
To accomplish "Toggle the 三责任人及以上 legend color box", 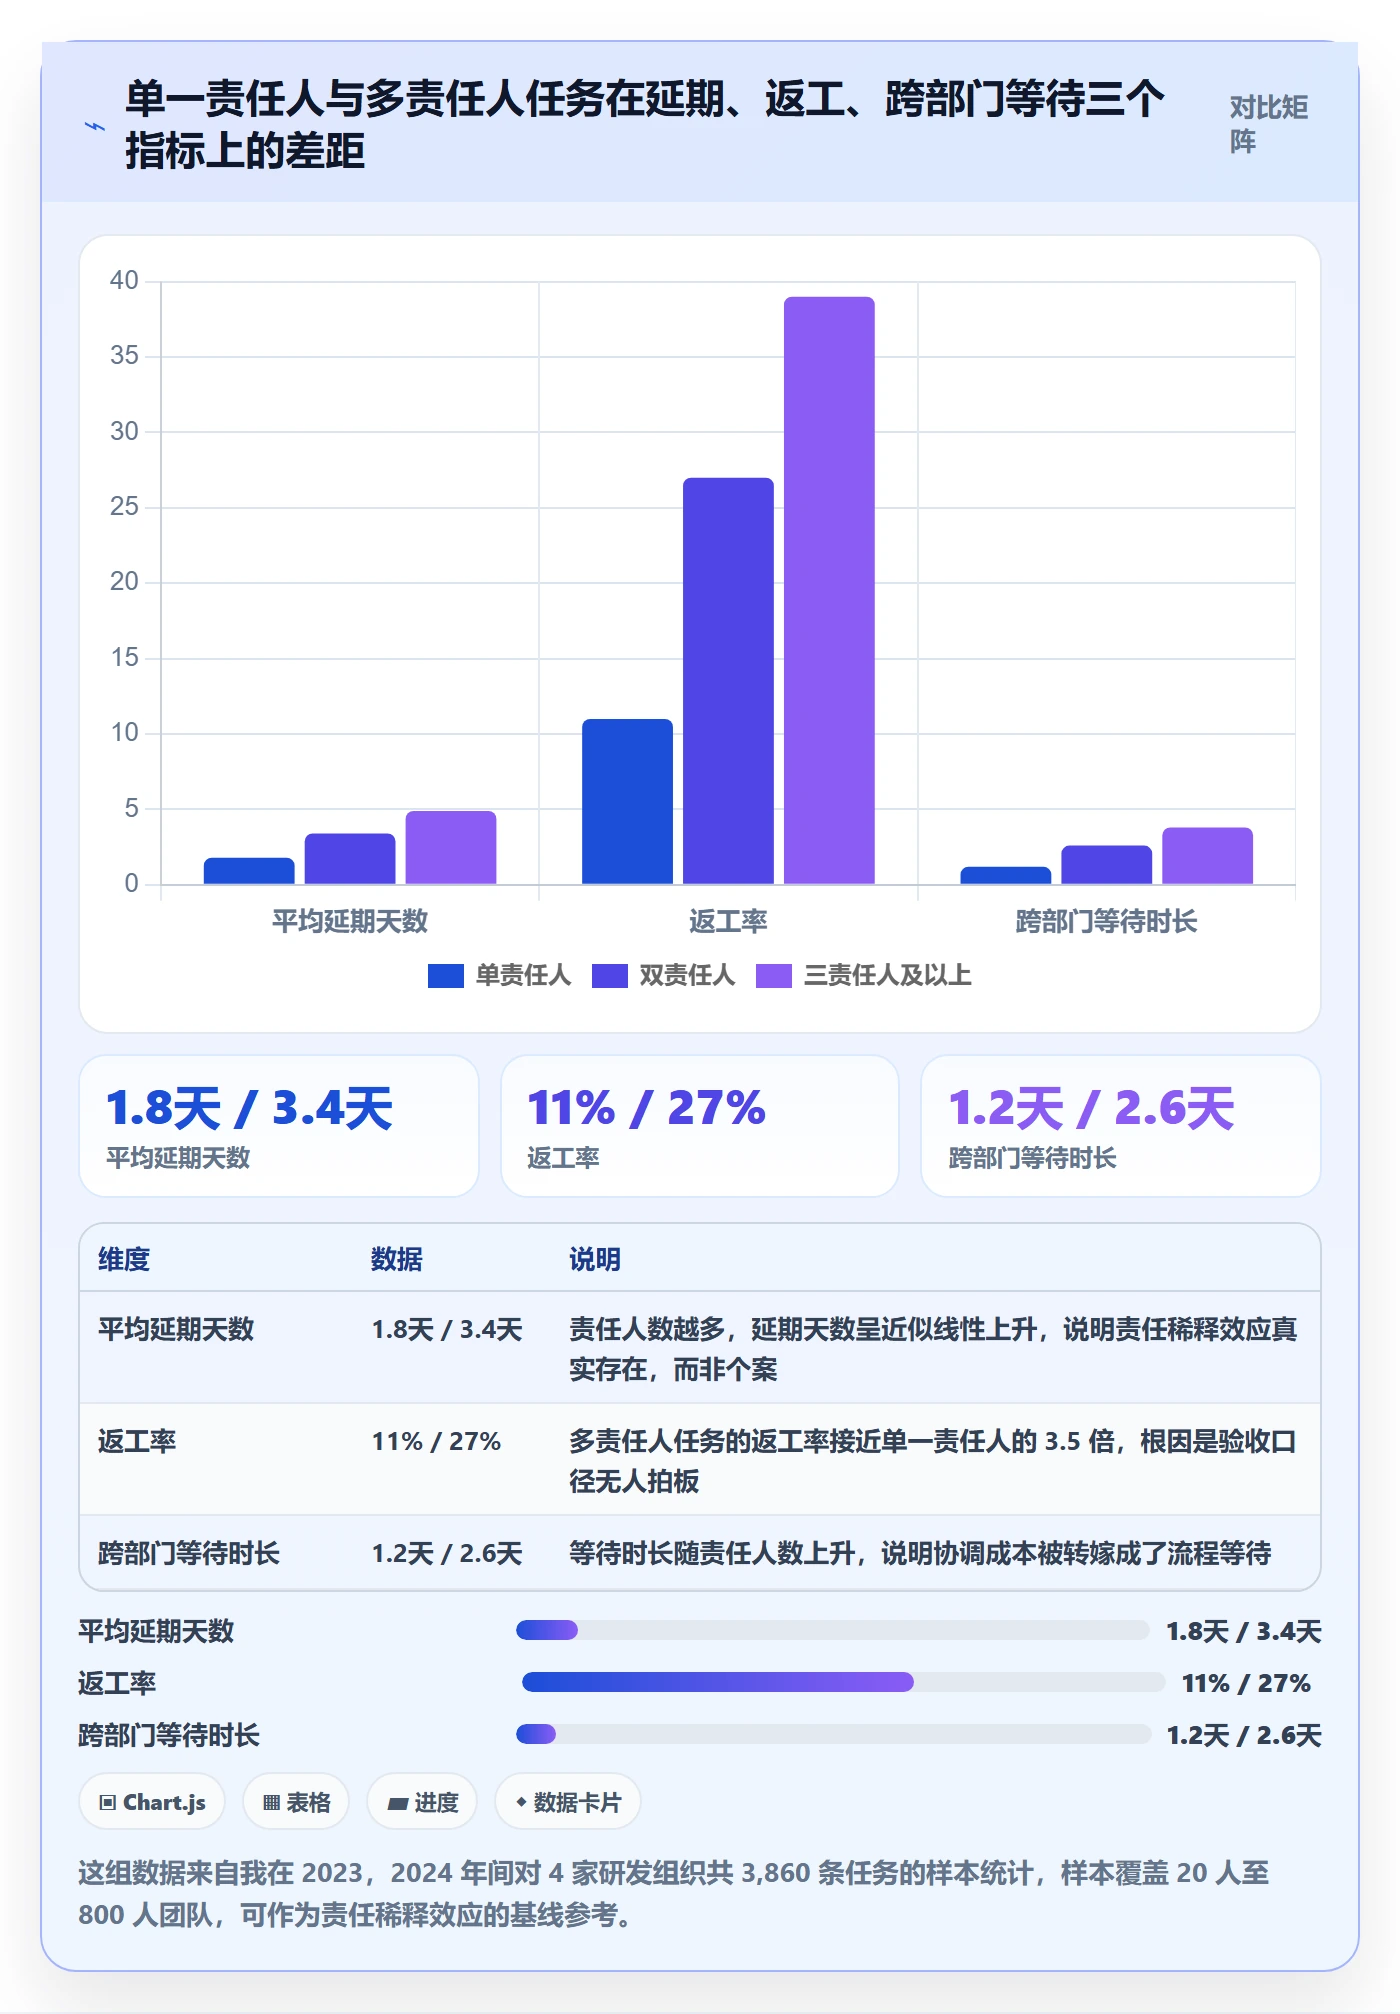I will point(773,976).
